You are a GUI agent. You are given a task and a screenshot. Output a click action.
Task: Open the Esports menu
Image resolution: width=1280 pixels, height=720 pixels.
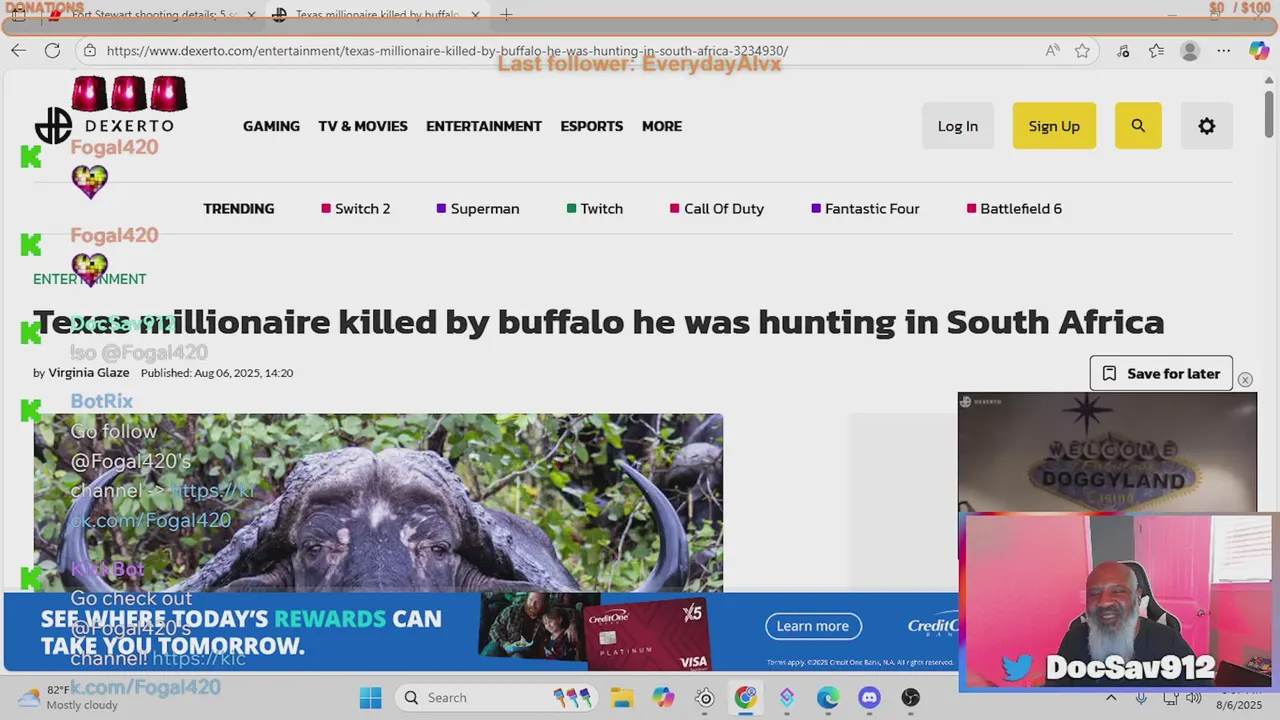(591, 126)
